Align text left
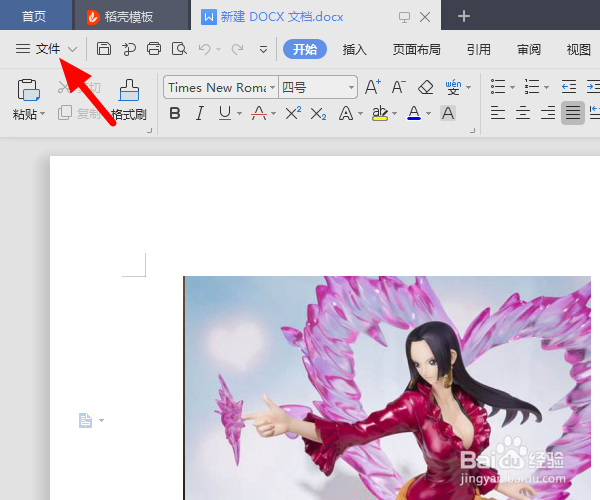Viewport: 600px width, 500px height. pyautogui.click(x=498, y=113)
